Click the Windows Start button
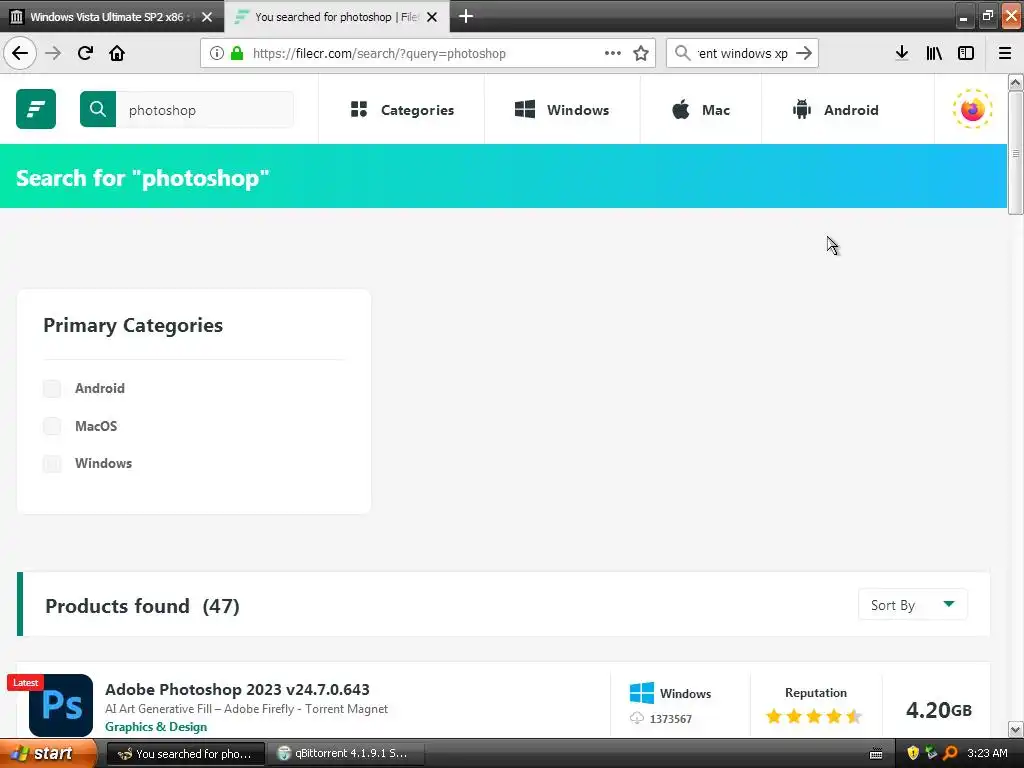Viewport: 1024px width, 768px height. (x=48, y=754)
